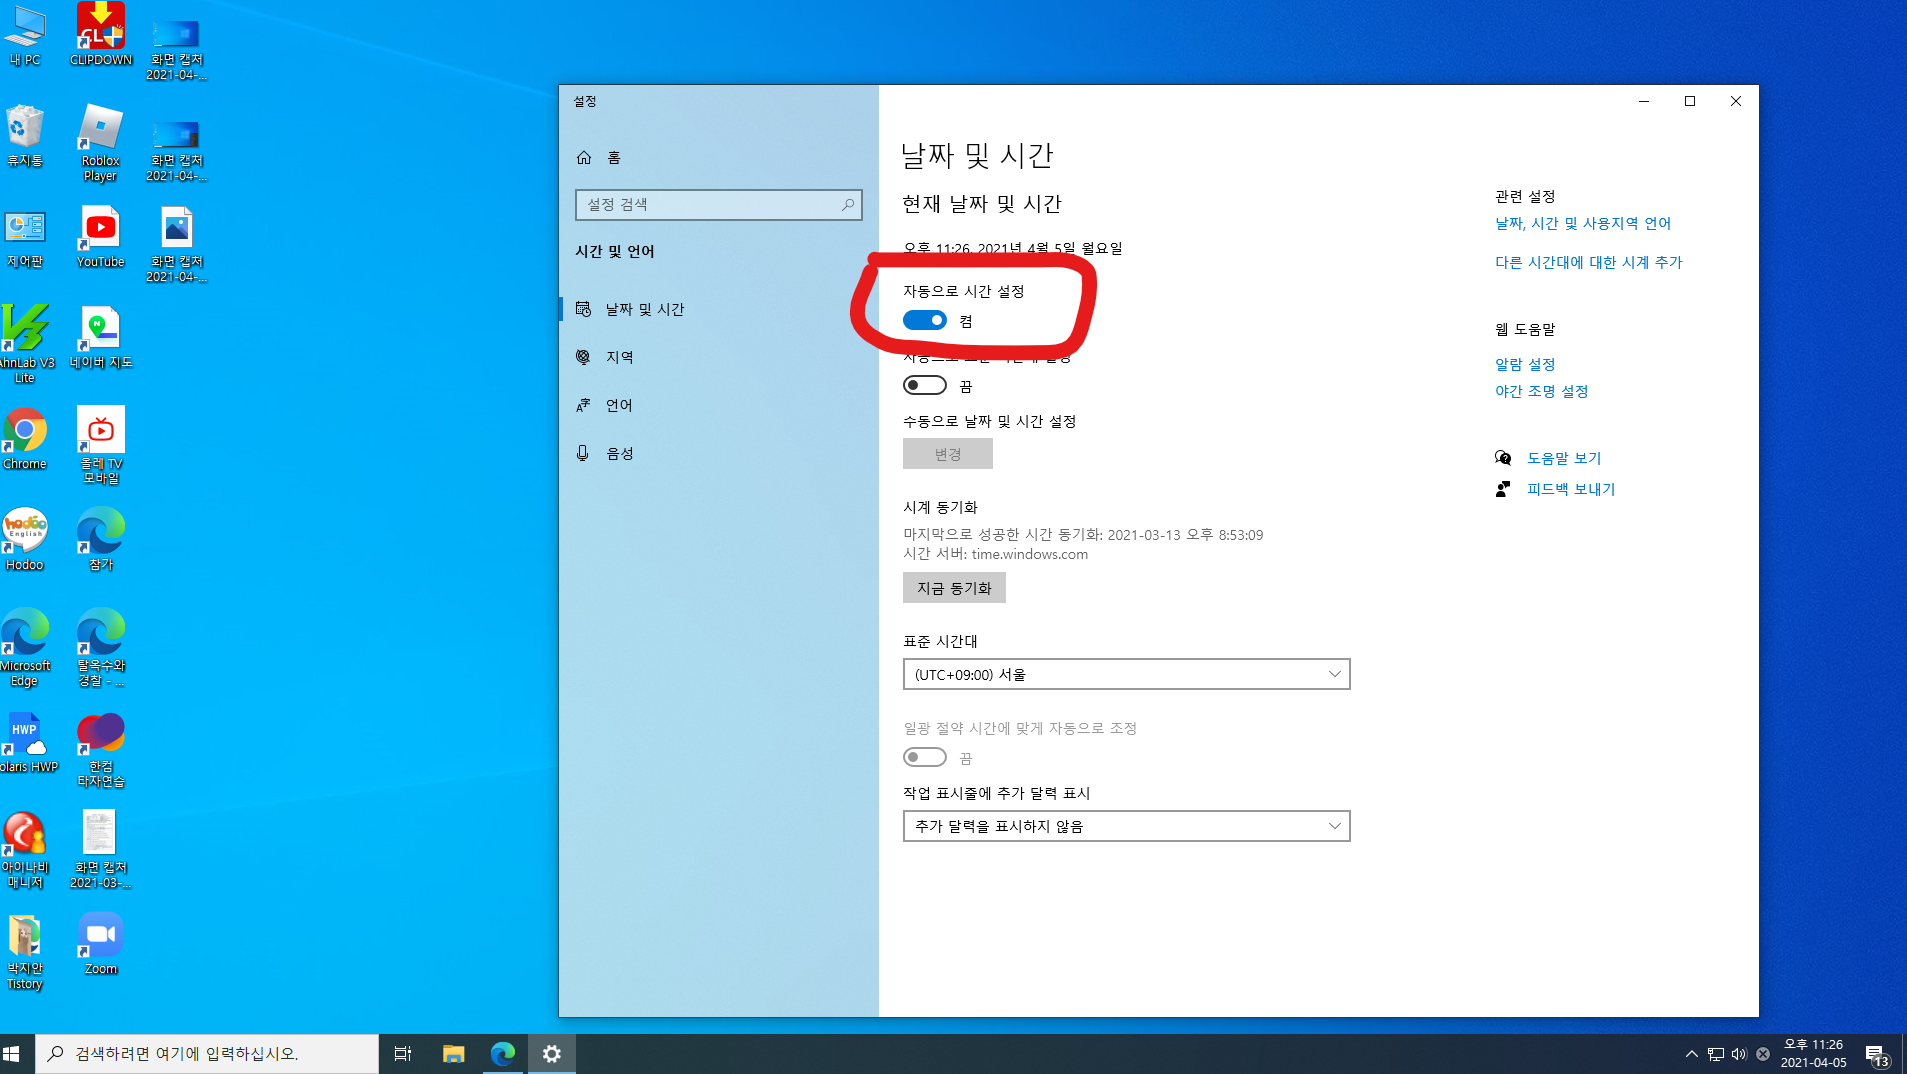
Task: Expand the 추가 달력을 표시하지 않음 dropdown
Action: [x=1126, y=826]
